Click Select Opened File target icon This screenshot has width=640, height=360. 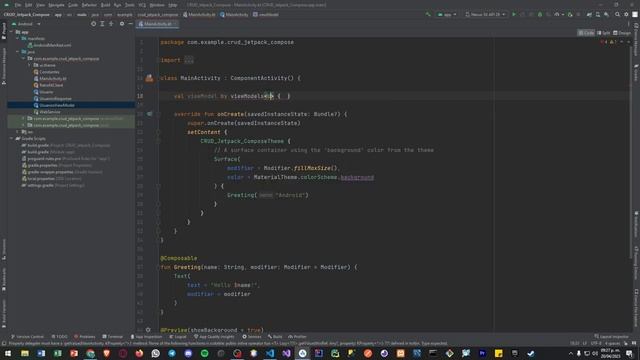tap(93, 24)
